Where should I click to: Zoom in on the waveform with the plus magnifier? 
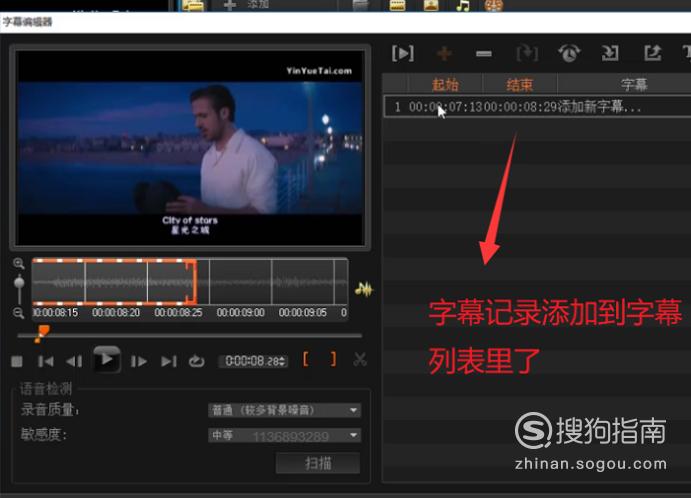tap(19, 264)
